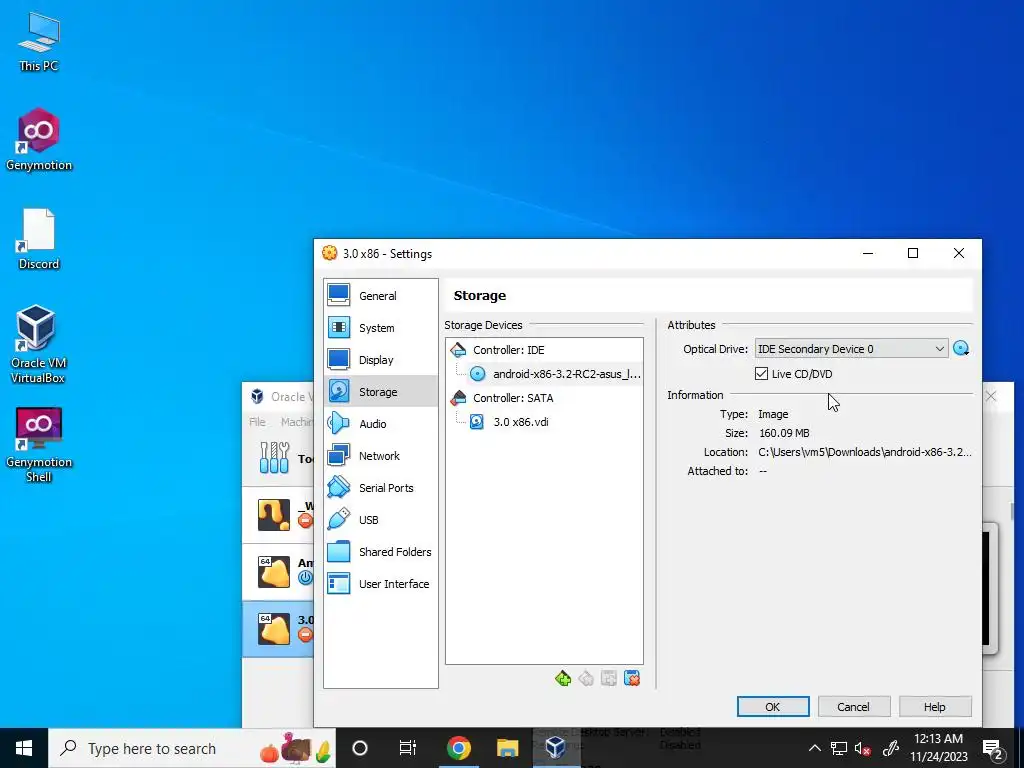Open Audio settings category
Viewport: 1024px width, 768px height.
click(x=381, y=424)
